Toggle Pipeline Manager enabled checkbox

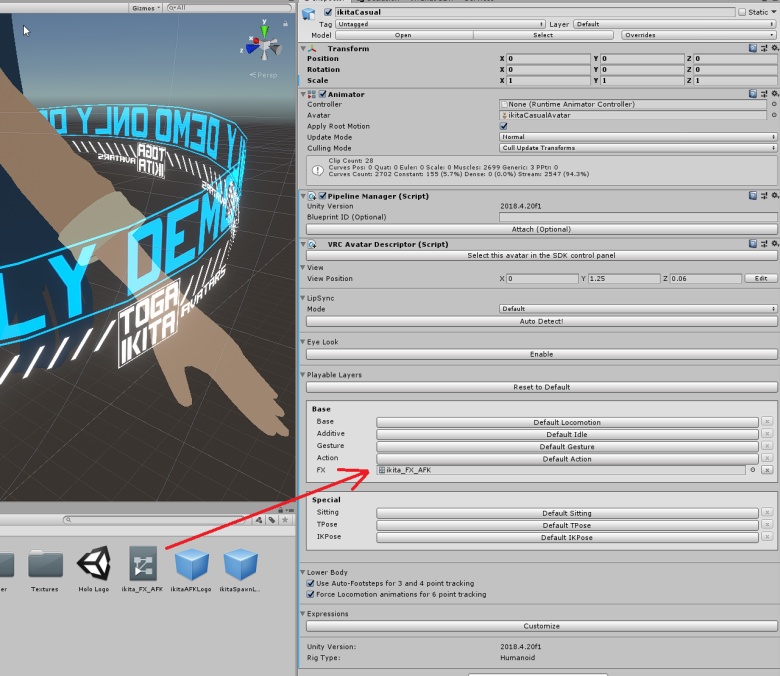[x=322, y=196]
